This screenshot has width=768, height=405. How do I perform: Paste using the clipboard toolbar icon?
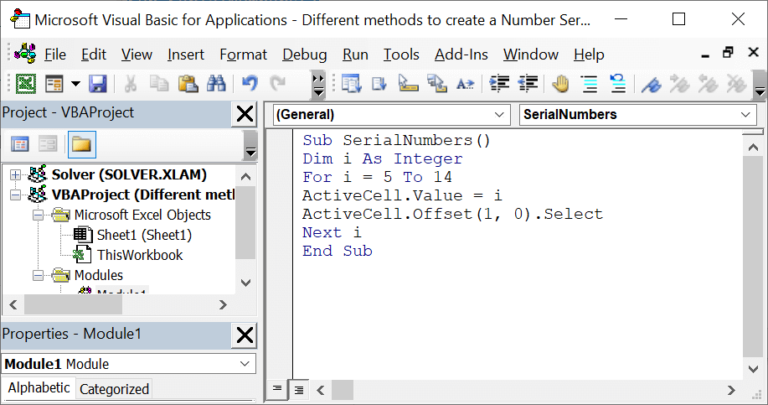click(186, 84)
